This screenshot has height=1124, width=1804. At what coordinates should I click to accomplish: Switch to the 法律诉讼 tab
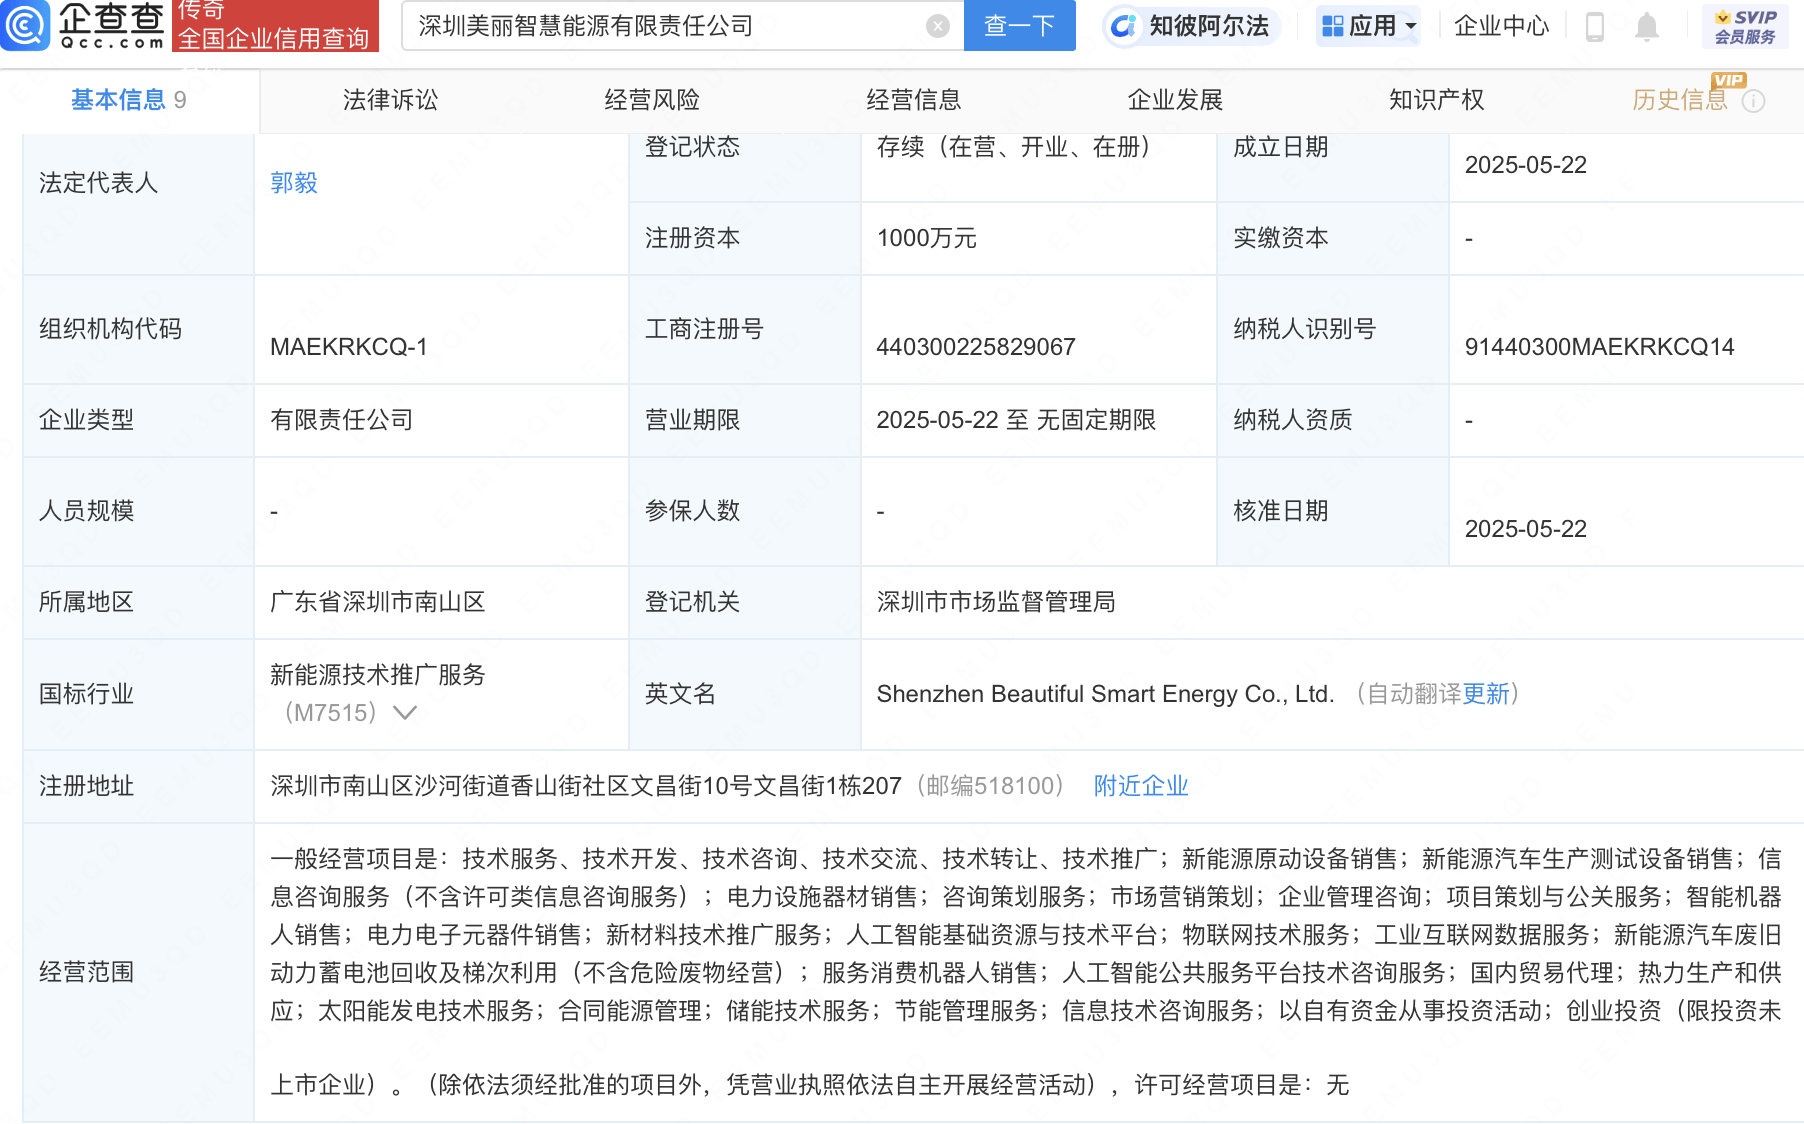[390, 100]
